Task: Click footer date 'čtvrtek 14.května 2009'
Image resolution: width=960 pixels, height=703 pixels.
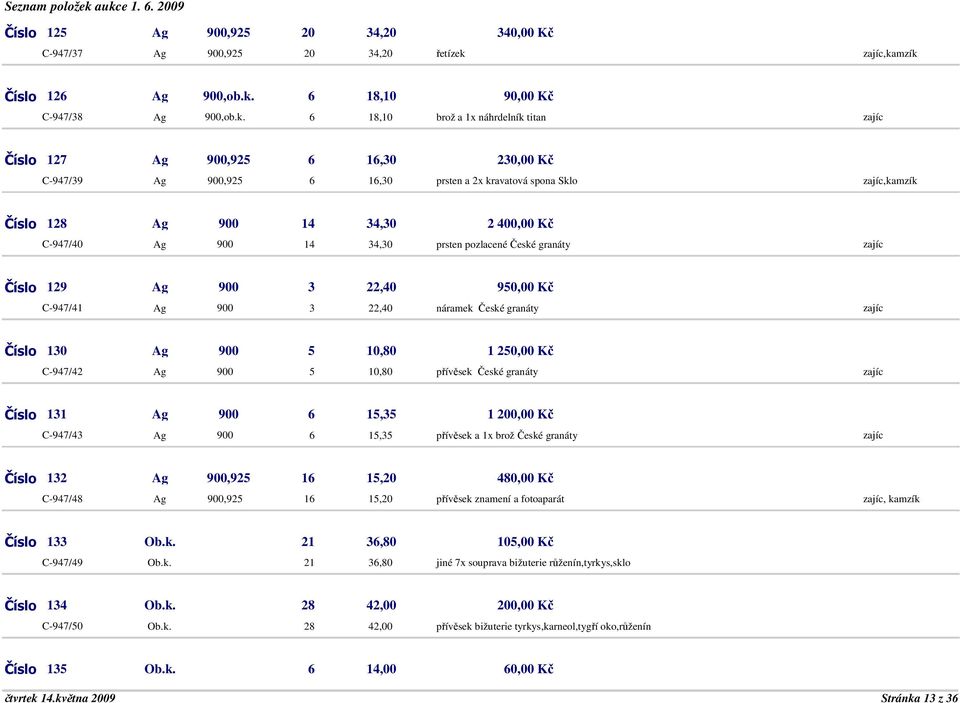Action: pos(60,696)
